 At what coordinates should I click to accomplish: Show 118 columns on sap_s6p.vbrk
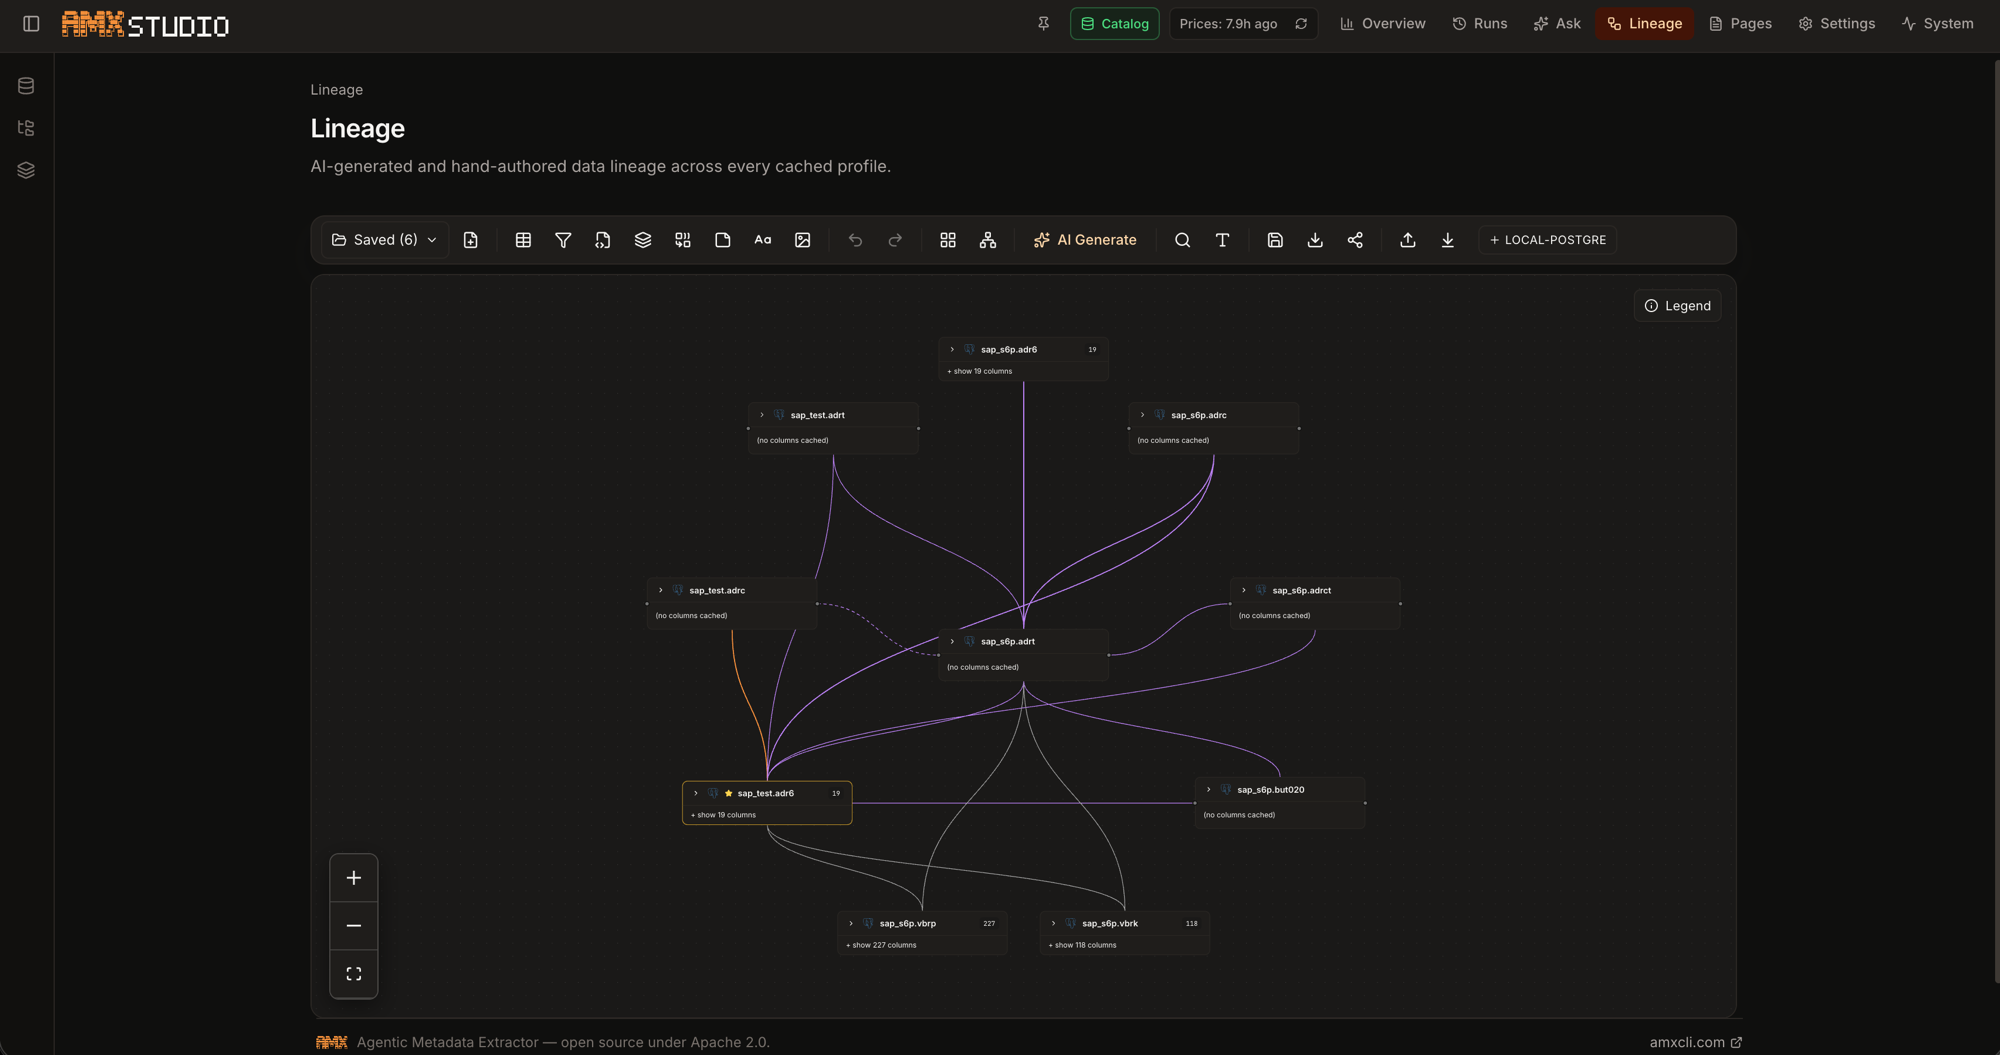pos(1083,945)
